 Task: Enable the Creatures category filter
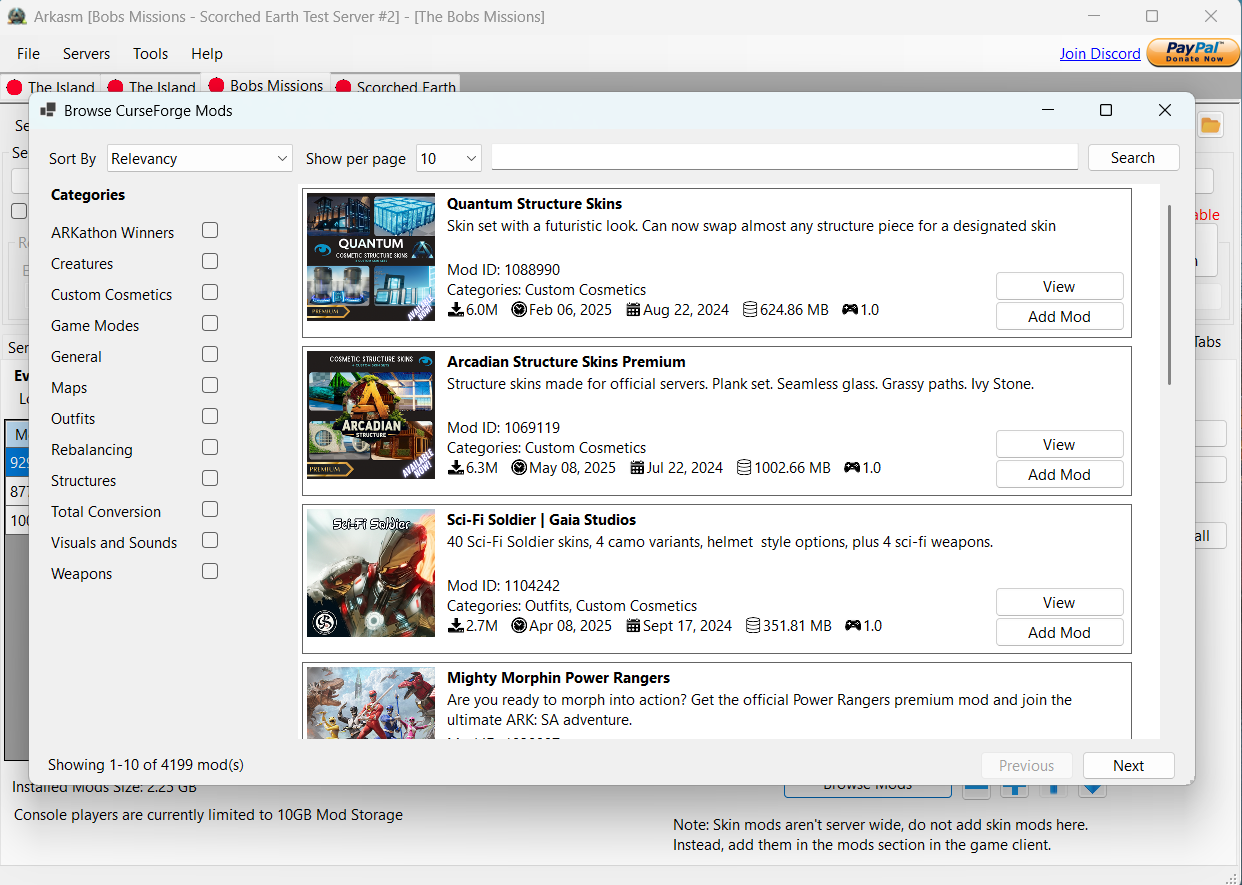point(210,262)
